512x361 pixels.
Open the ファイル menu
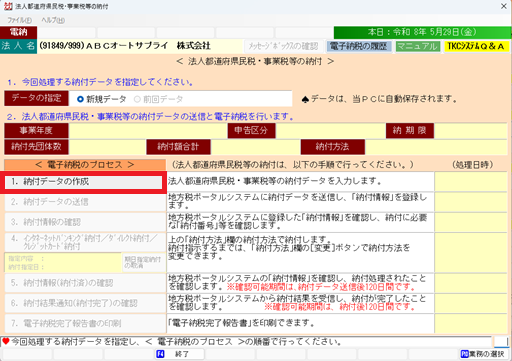(19, 20)
